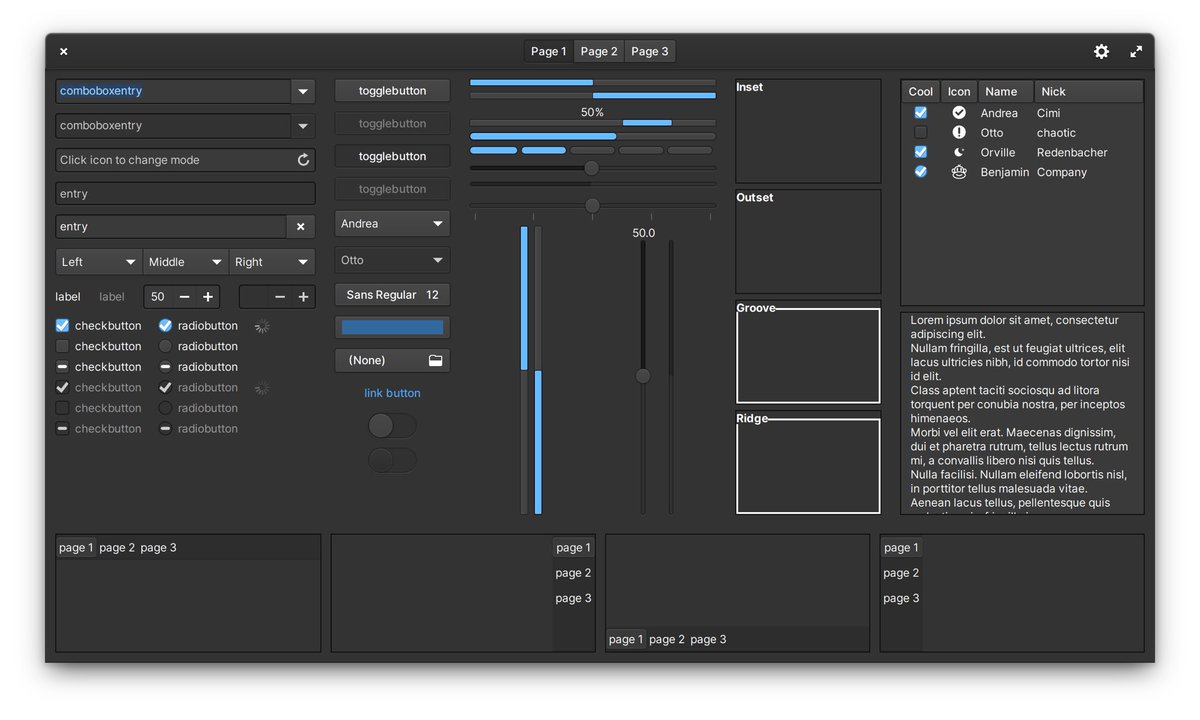
Task: Click plus on the empty spin button
Action: [x=303, y=297]
